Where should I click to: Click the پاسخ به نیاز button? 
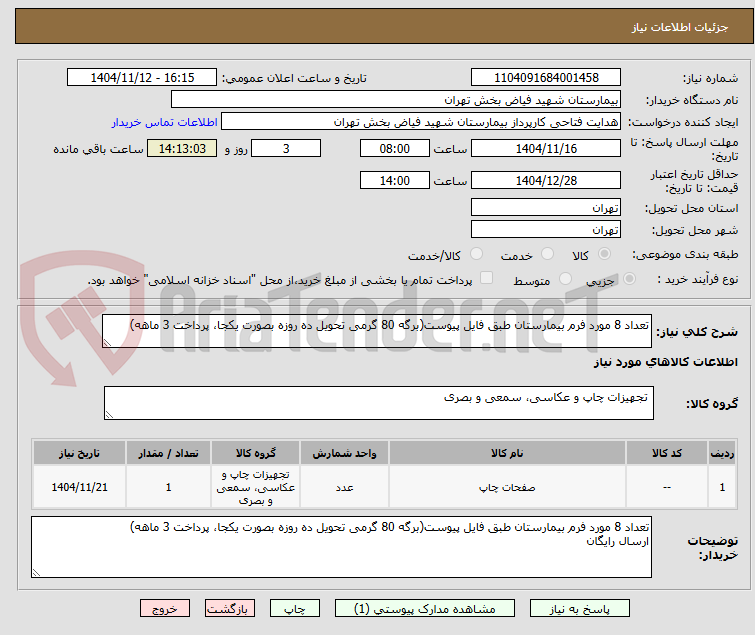pos(580,609)
